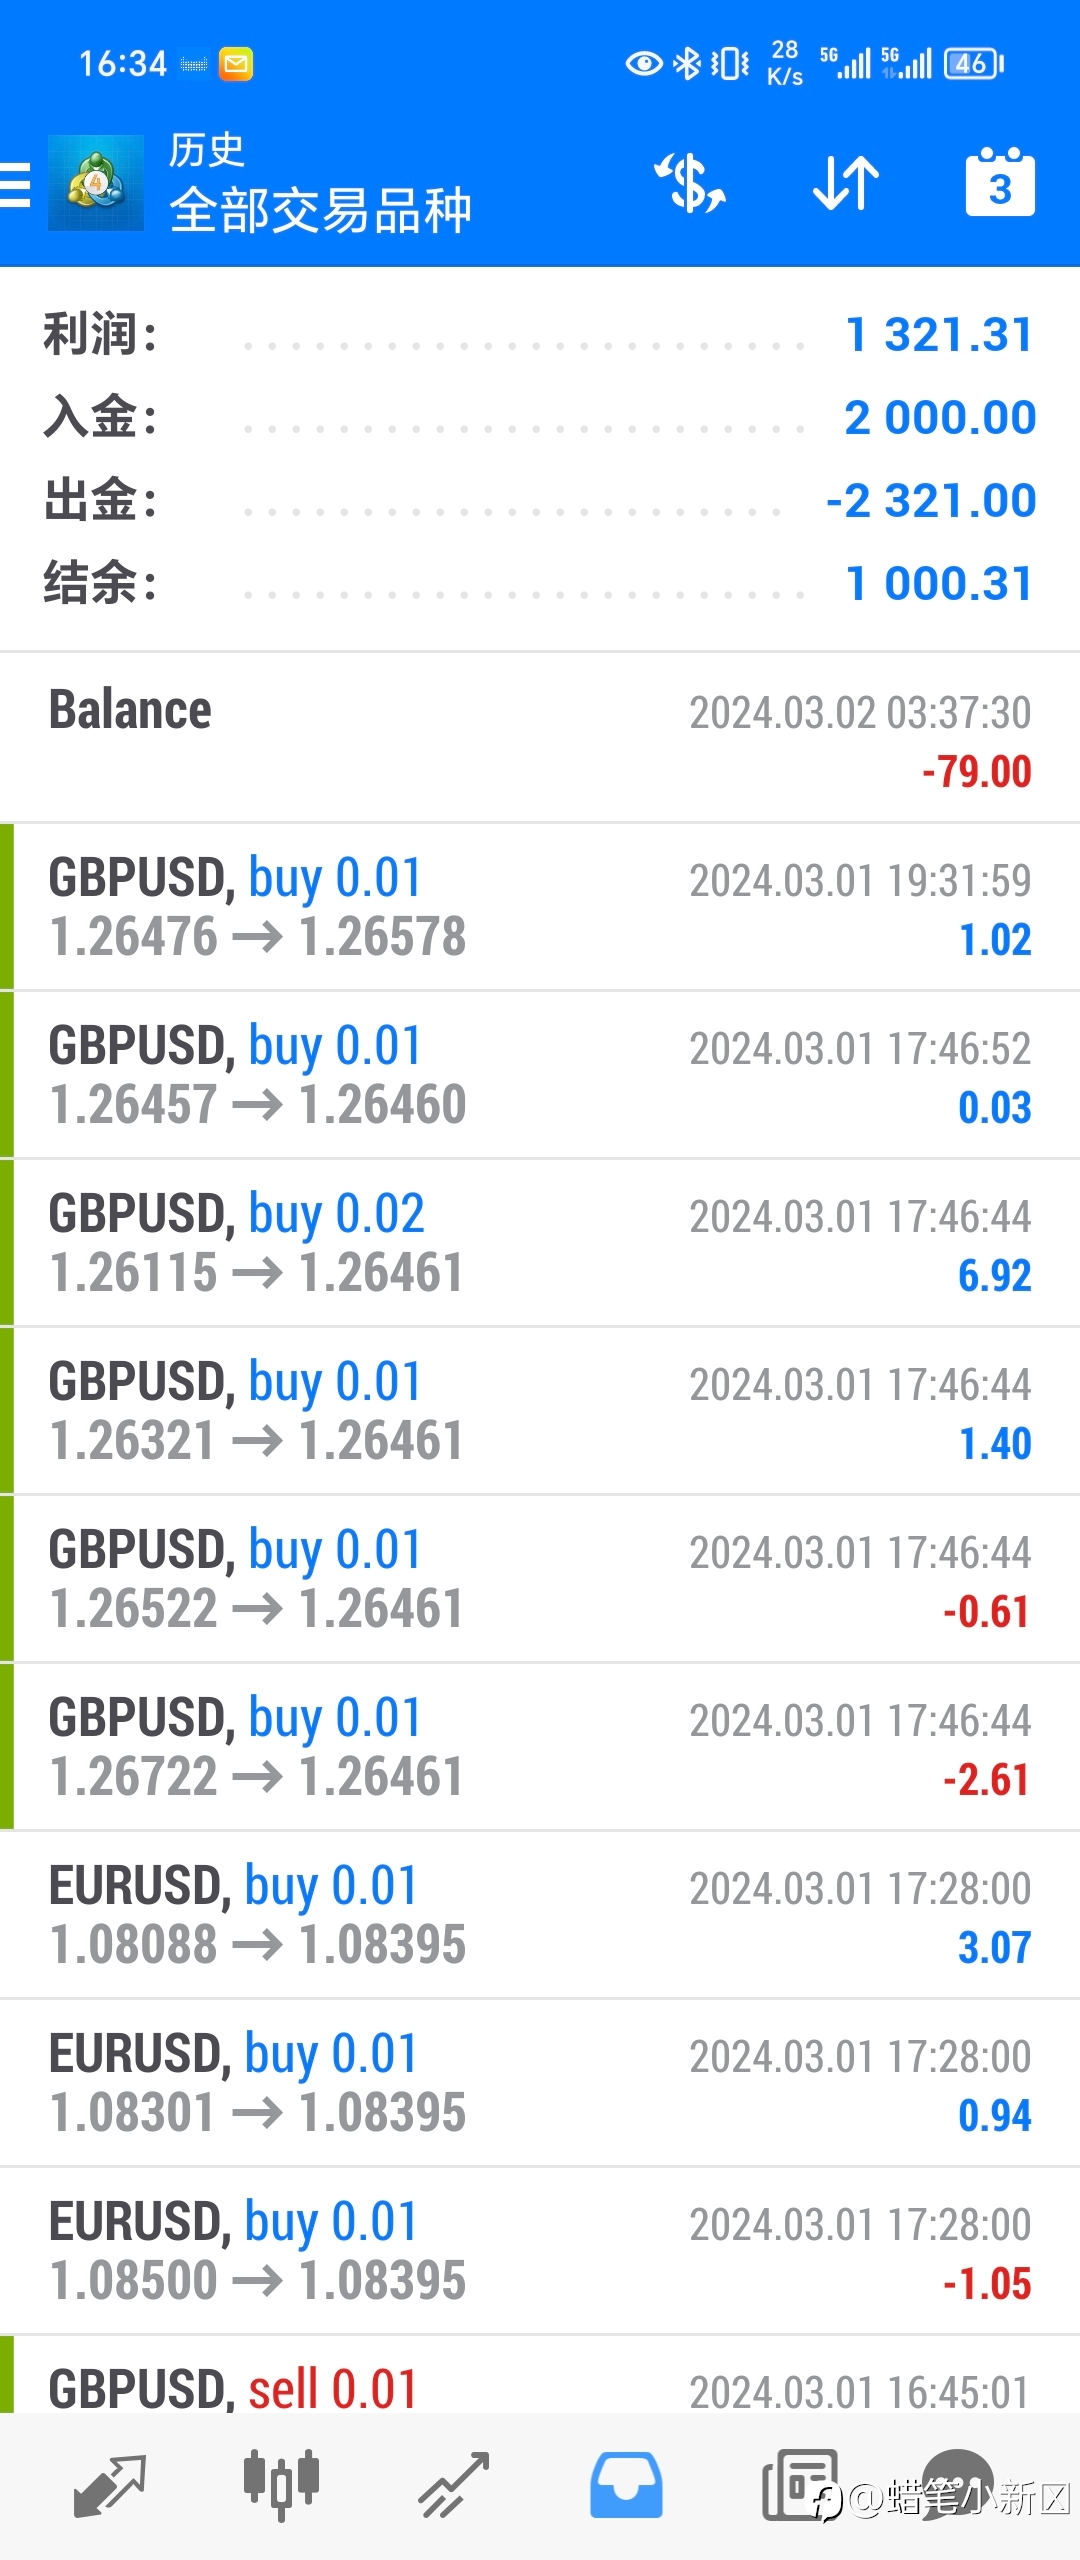Image resolution: width=1080 pixels, height=2560 pixels.
Task: Select the 全部交易品种 symbol filter title
Action: (x=320, y=211)
